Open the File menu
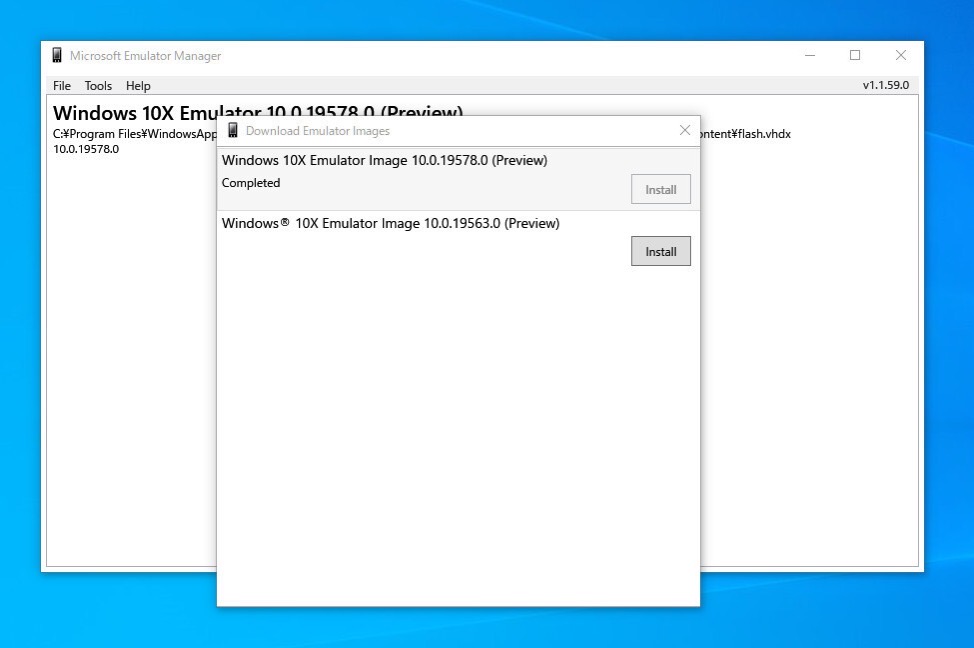The image size is (974, 648). pos(61,86)
